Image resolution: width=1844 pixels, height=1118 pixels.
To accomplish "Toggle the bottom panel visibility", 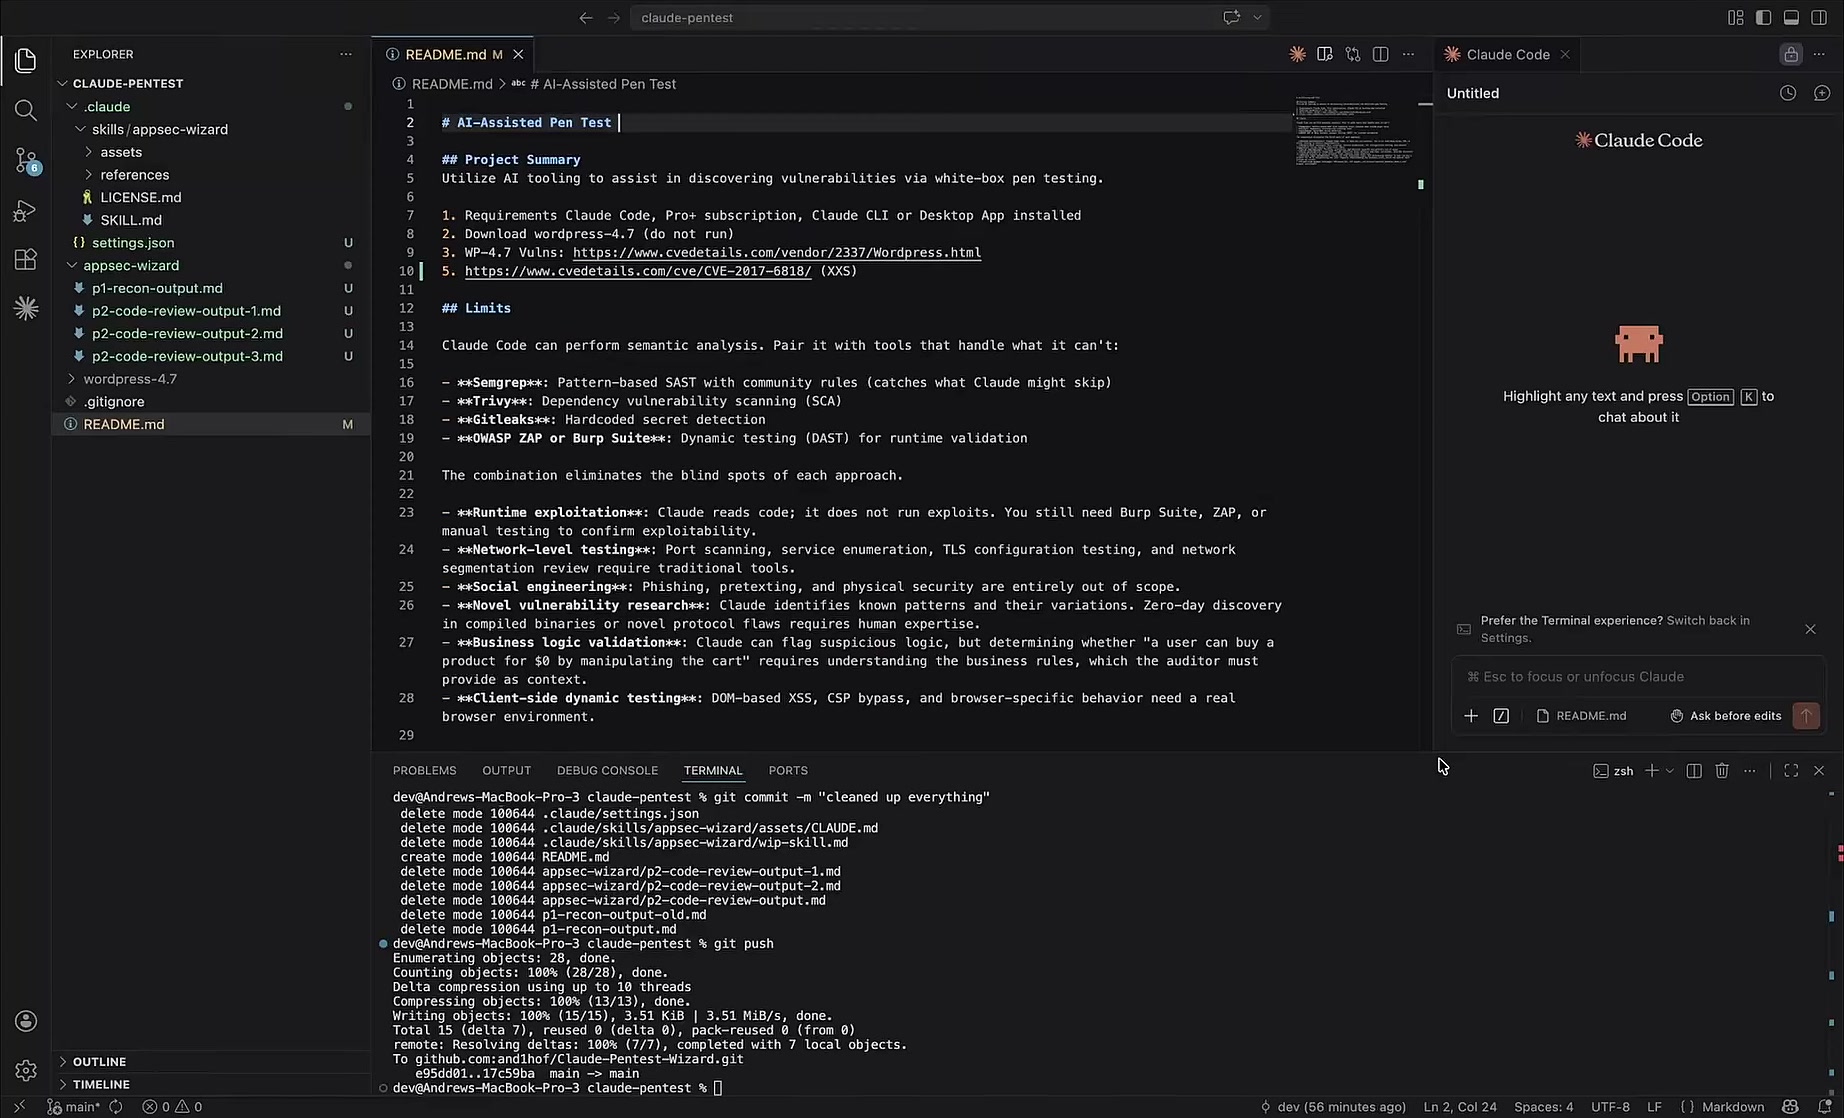I will tap(1791, 18).
